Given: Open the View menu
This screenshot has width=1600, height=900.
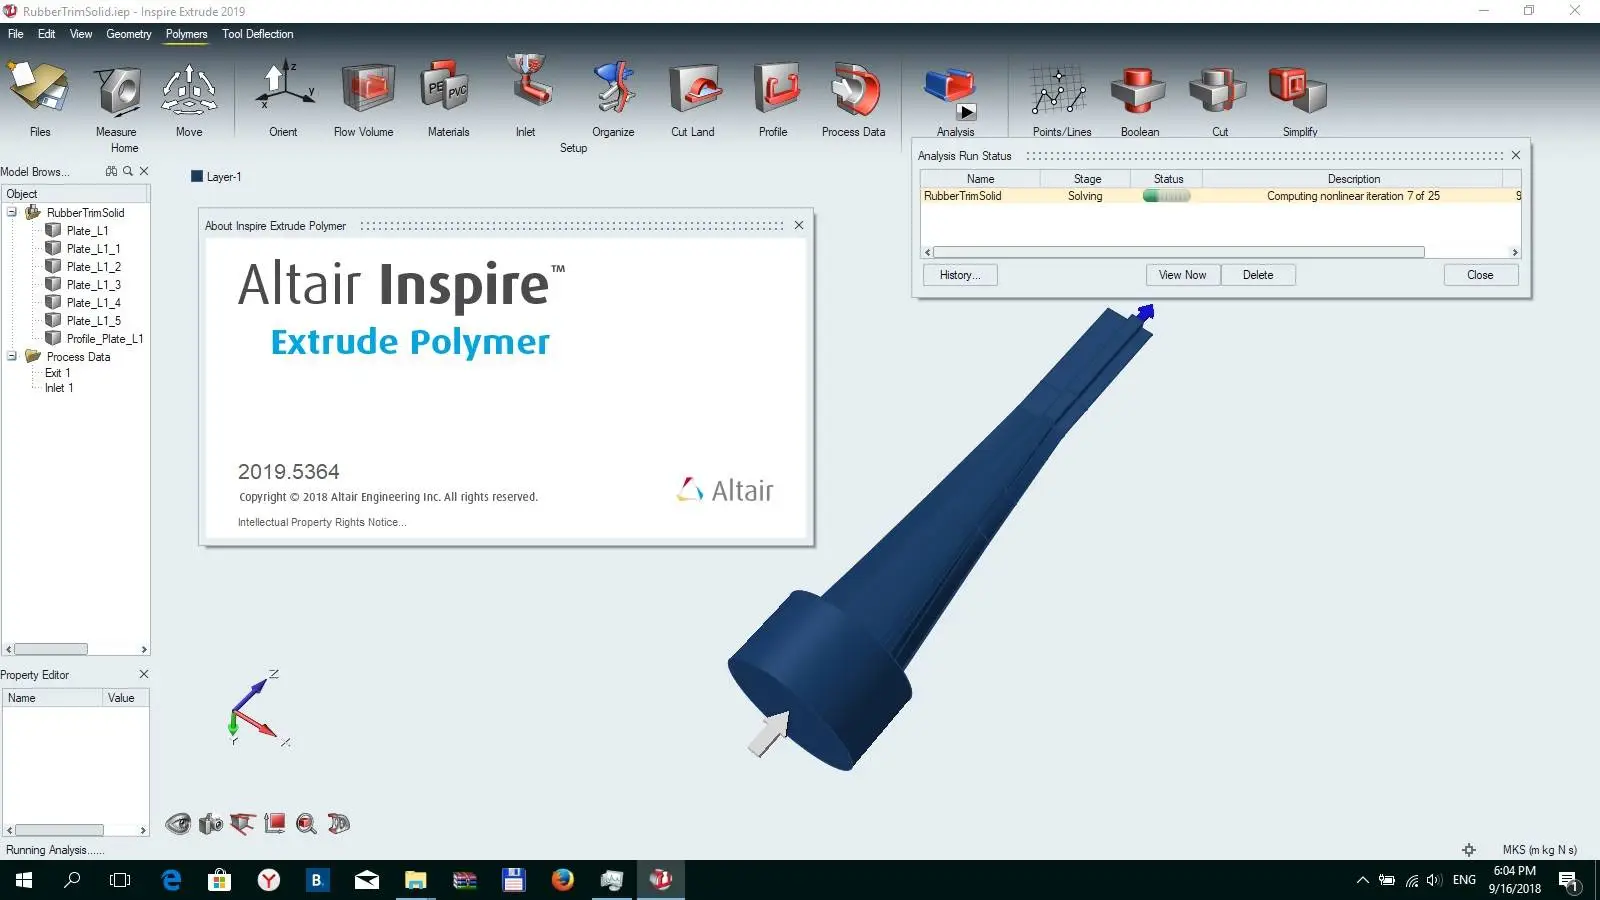Looking at the screenshot, I should point(81,34).
